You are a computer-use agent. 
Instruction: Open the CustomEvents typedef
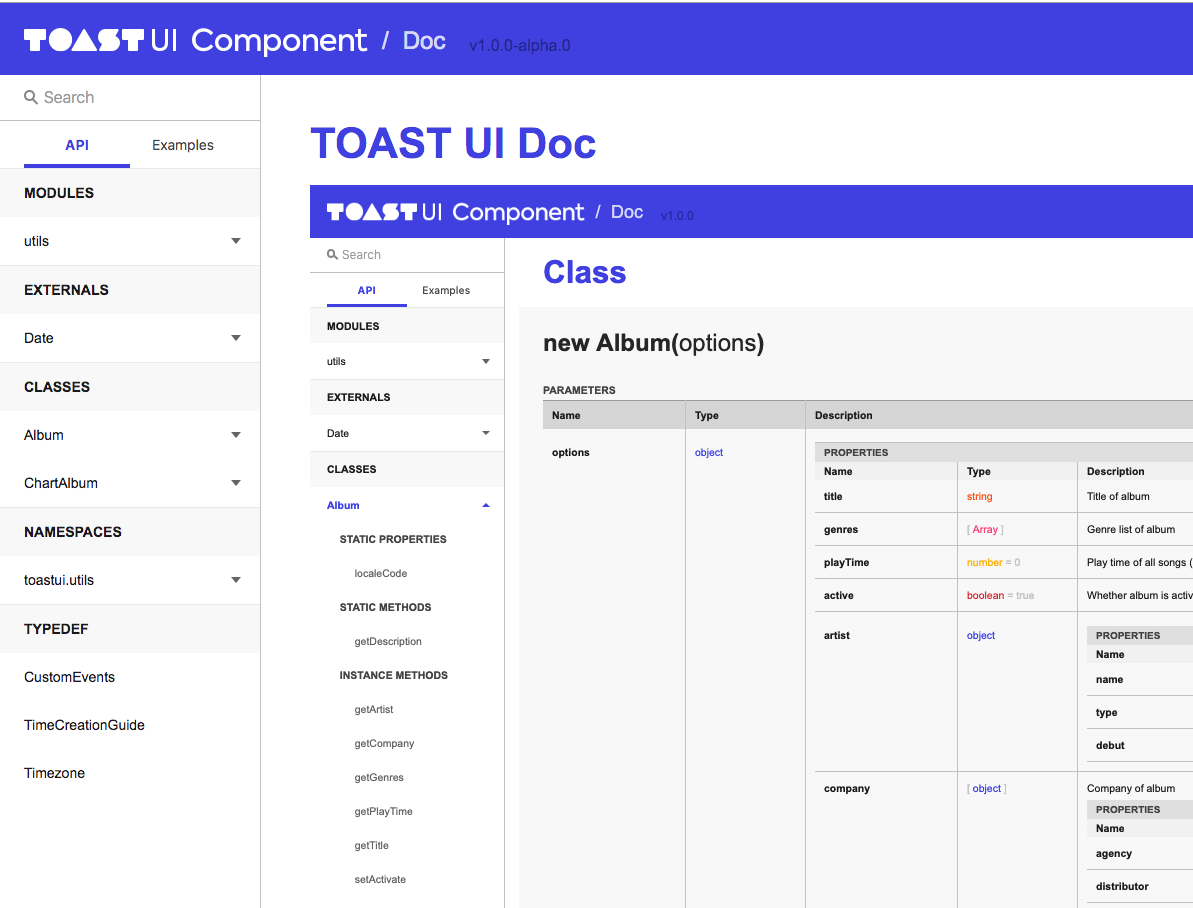tap(69, 677)
